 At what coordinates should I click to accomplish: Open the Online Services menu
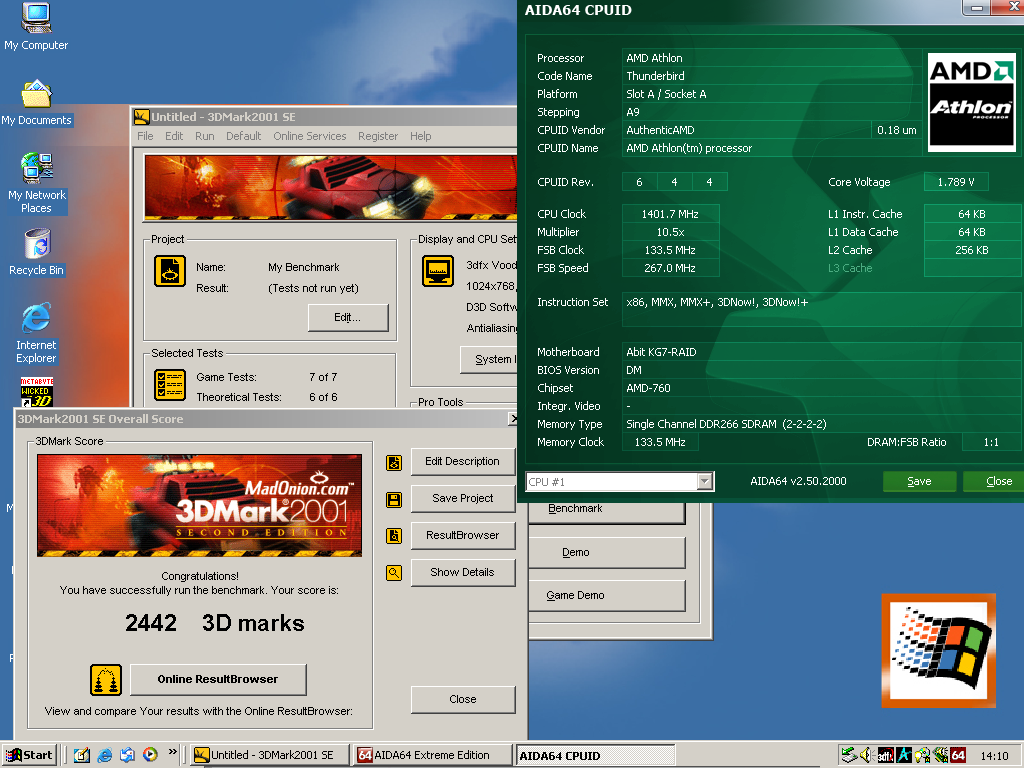[310, 136]
